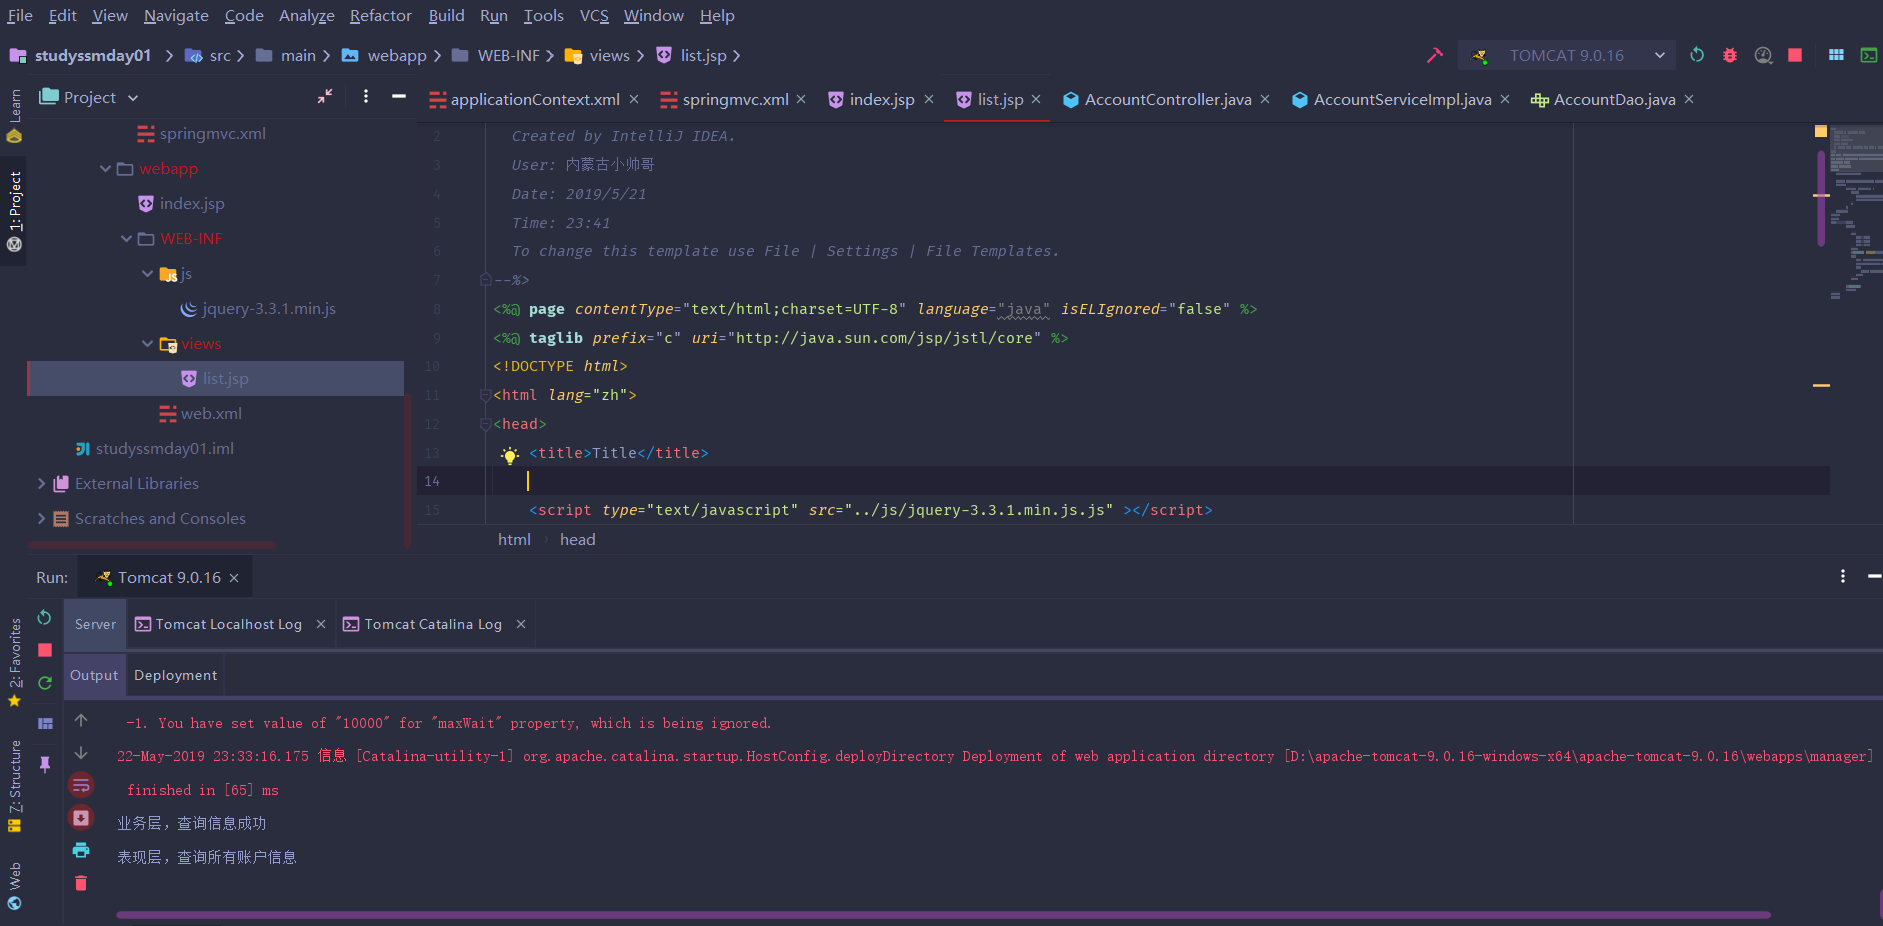The width and height of the screenshot is (1883, 926).
Task: Hide the Project tool window
Action: pos(399,96)
